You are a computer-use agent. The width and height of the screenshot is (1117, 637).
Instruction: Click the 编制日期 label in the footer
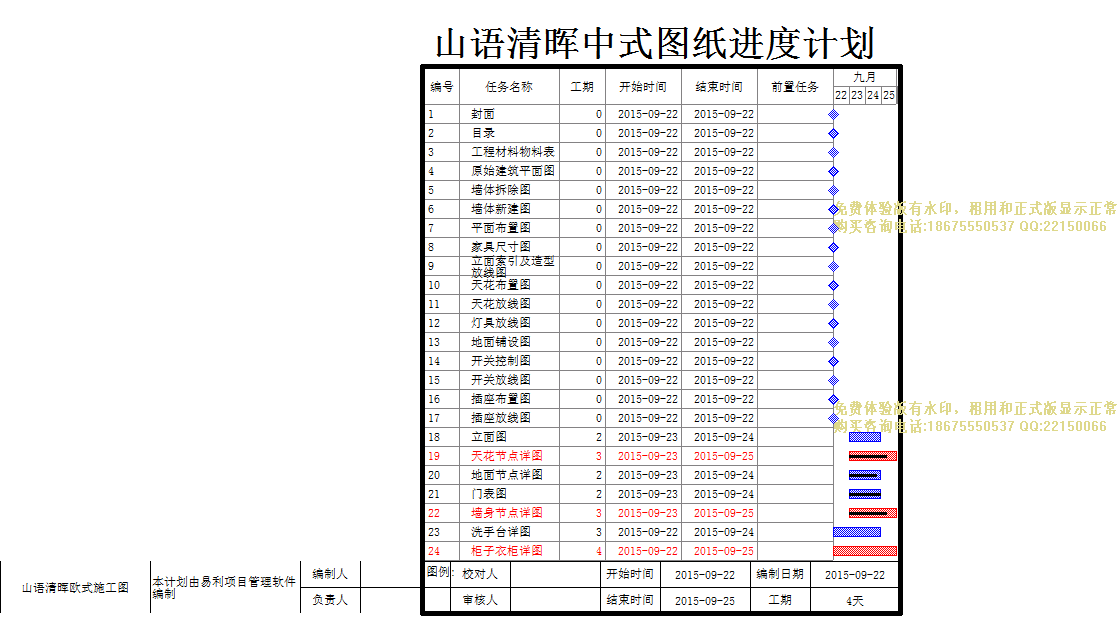click(780, 574)
